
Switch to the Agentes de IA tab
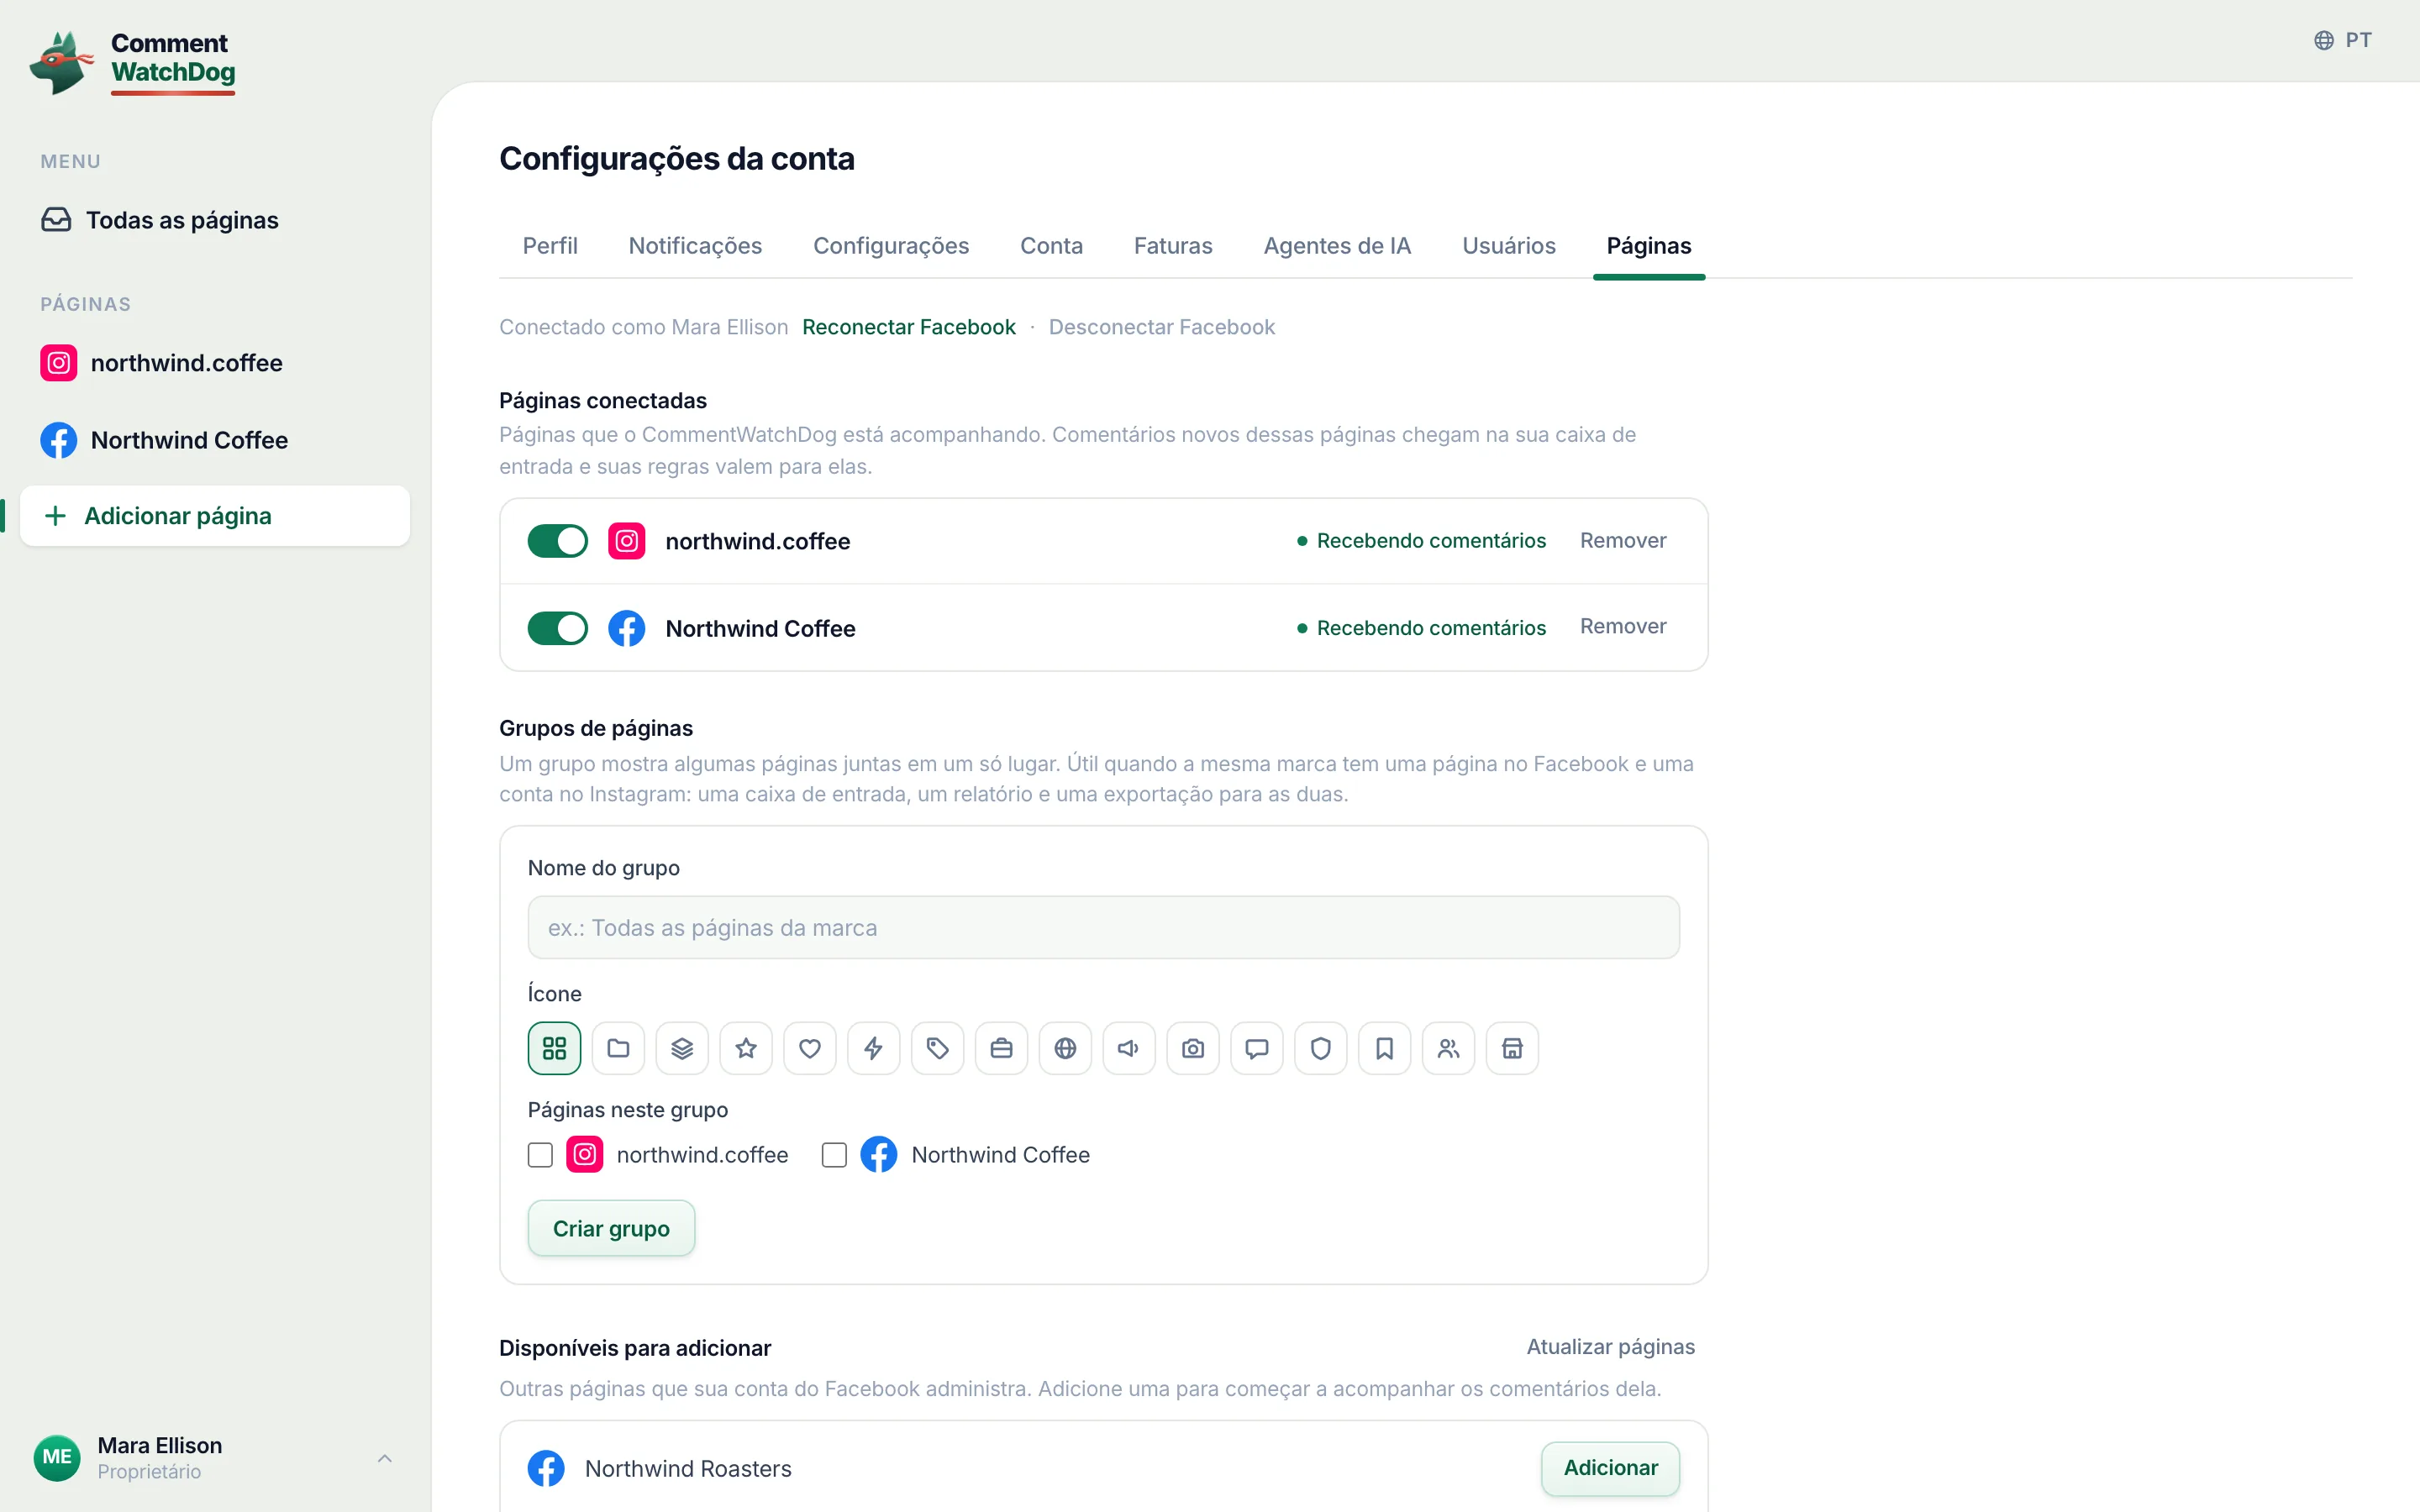pos(1337,246)
